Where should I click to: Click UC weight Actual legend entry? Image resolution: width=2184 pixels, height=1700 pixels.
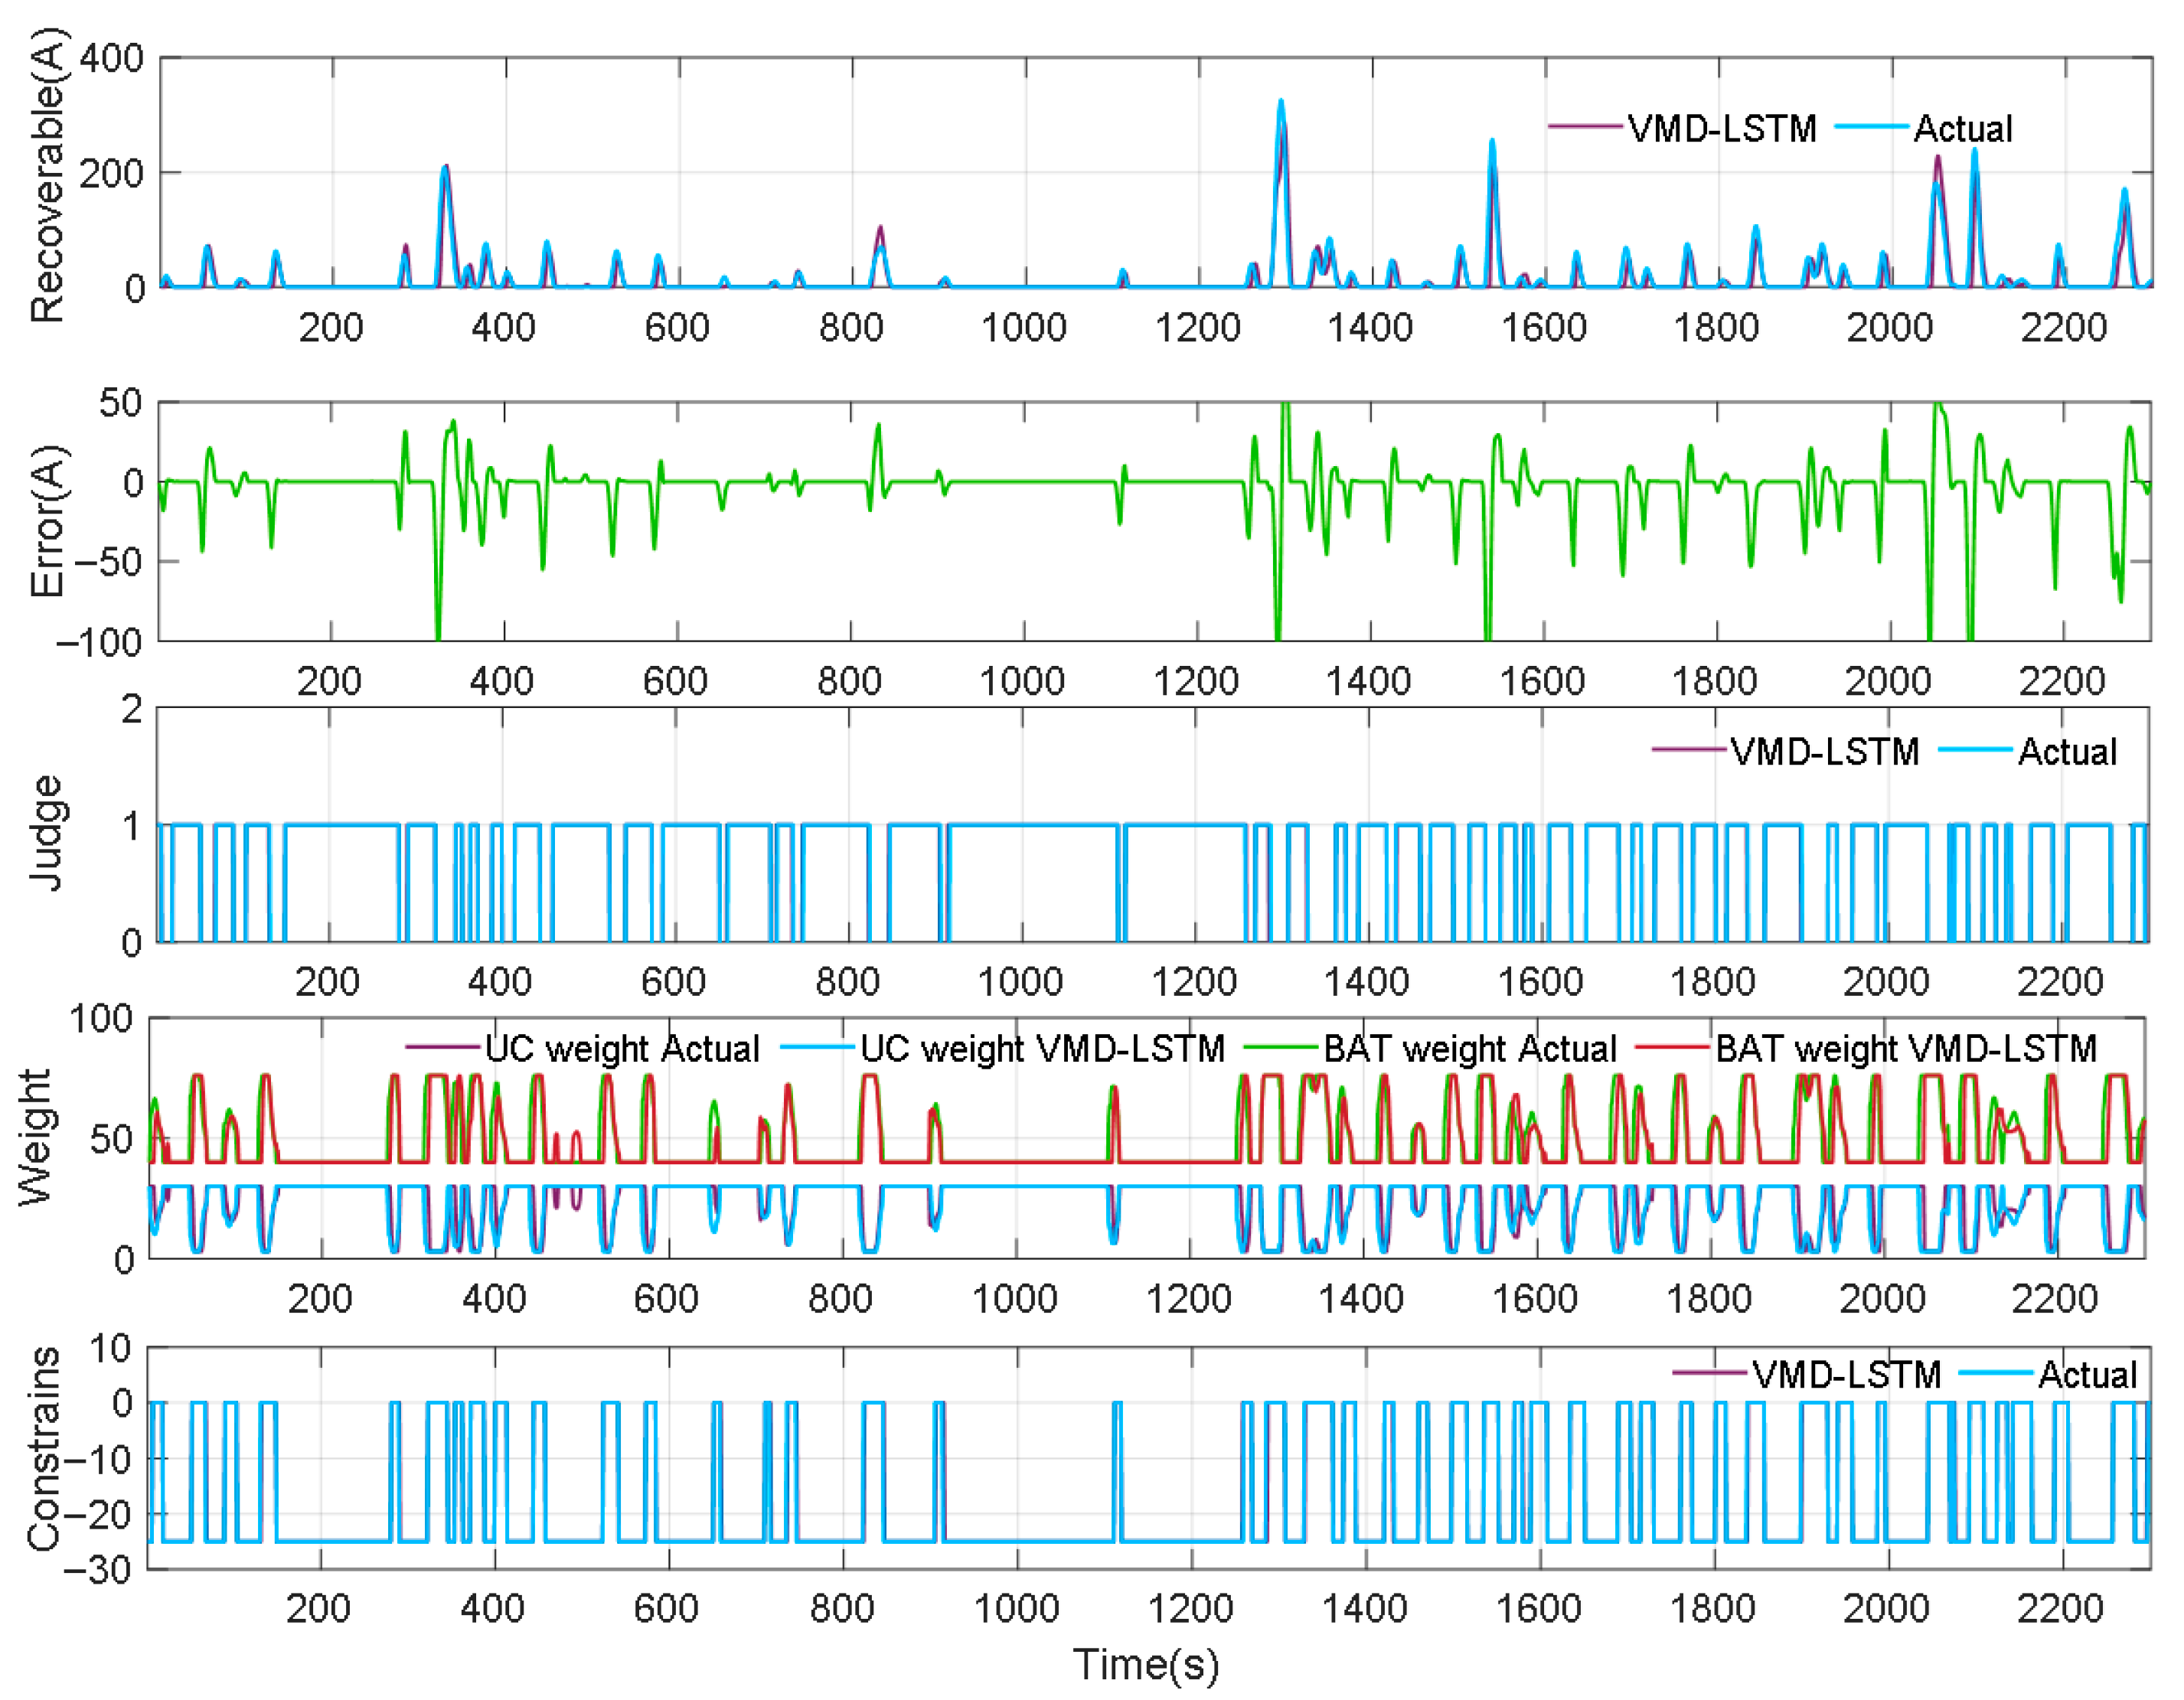click(622, 1049)
